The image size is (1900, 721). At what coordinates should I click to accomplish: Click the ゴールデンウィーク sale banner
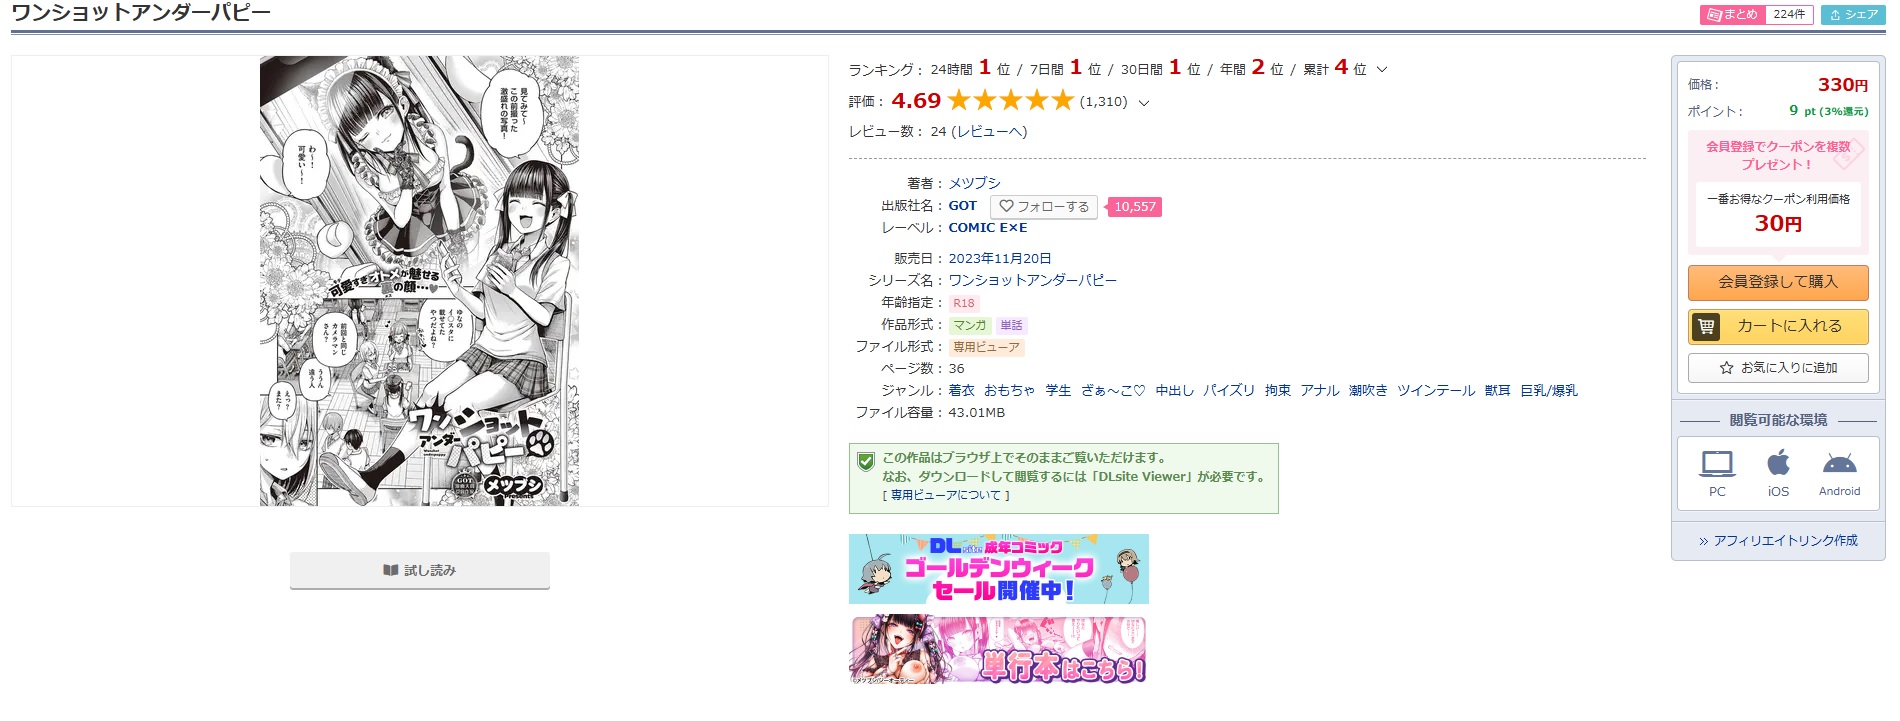click(999, 569)
